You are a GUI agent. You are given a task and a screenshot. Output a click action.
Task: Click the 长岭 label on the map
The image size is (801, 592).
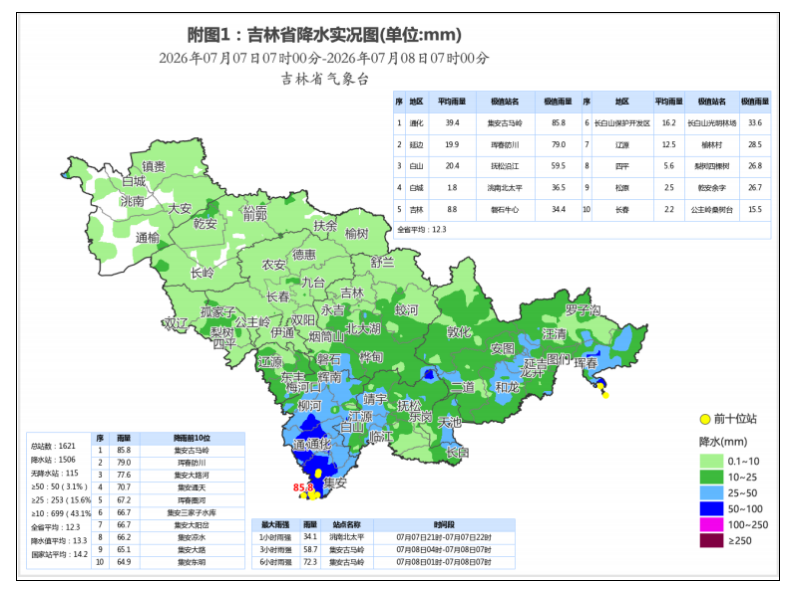pos(202,273)
